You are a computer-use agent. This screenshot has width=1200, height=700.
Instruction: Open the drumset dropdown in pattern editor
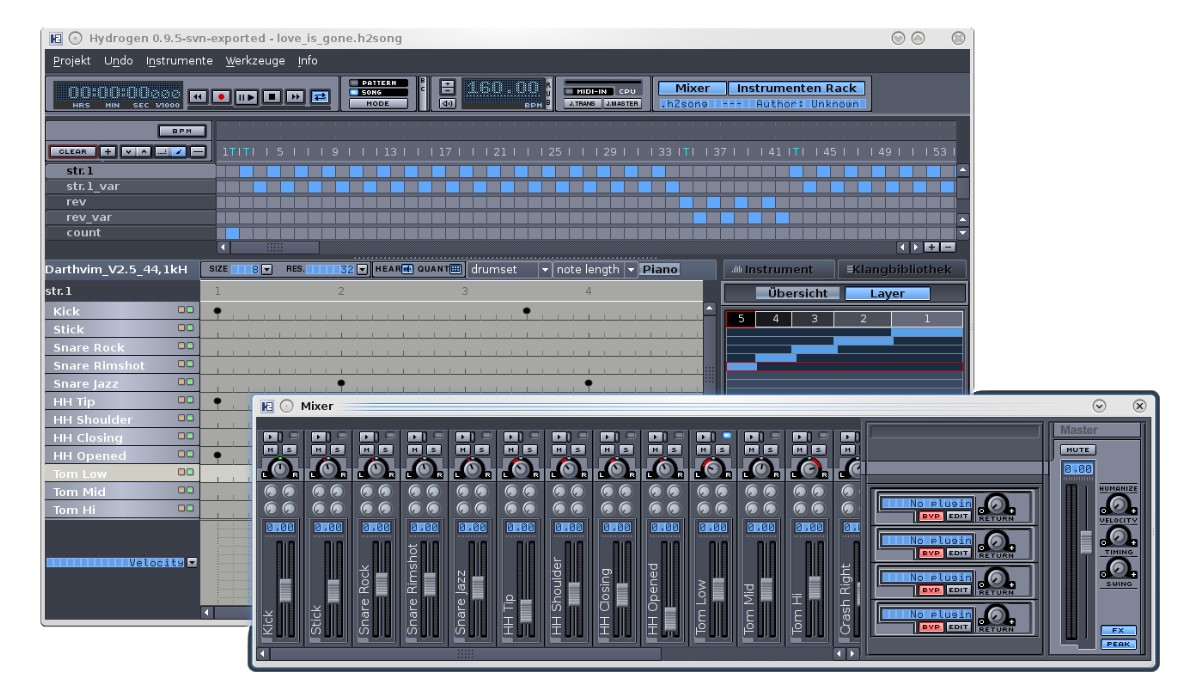coord(545,270)
